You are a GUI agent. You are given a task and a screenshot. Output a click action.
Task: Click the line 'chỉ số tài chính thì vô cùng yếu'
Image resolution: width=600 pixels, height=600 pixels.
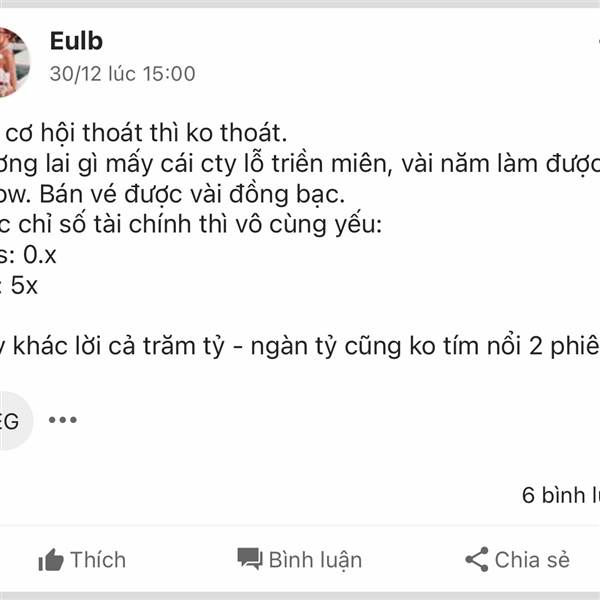tap(200, 224)
